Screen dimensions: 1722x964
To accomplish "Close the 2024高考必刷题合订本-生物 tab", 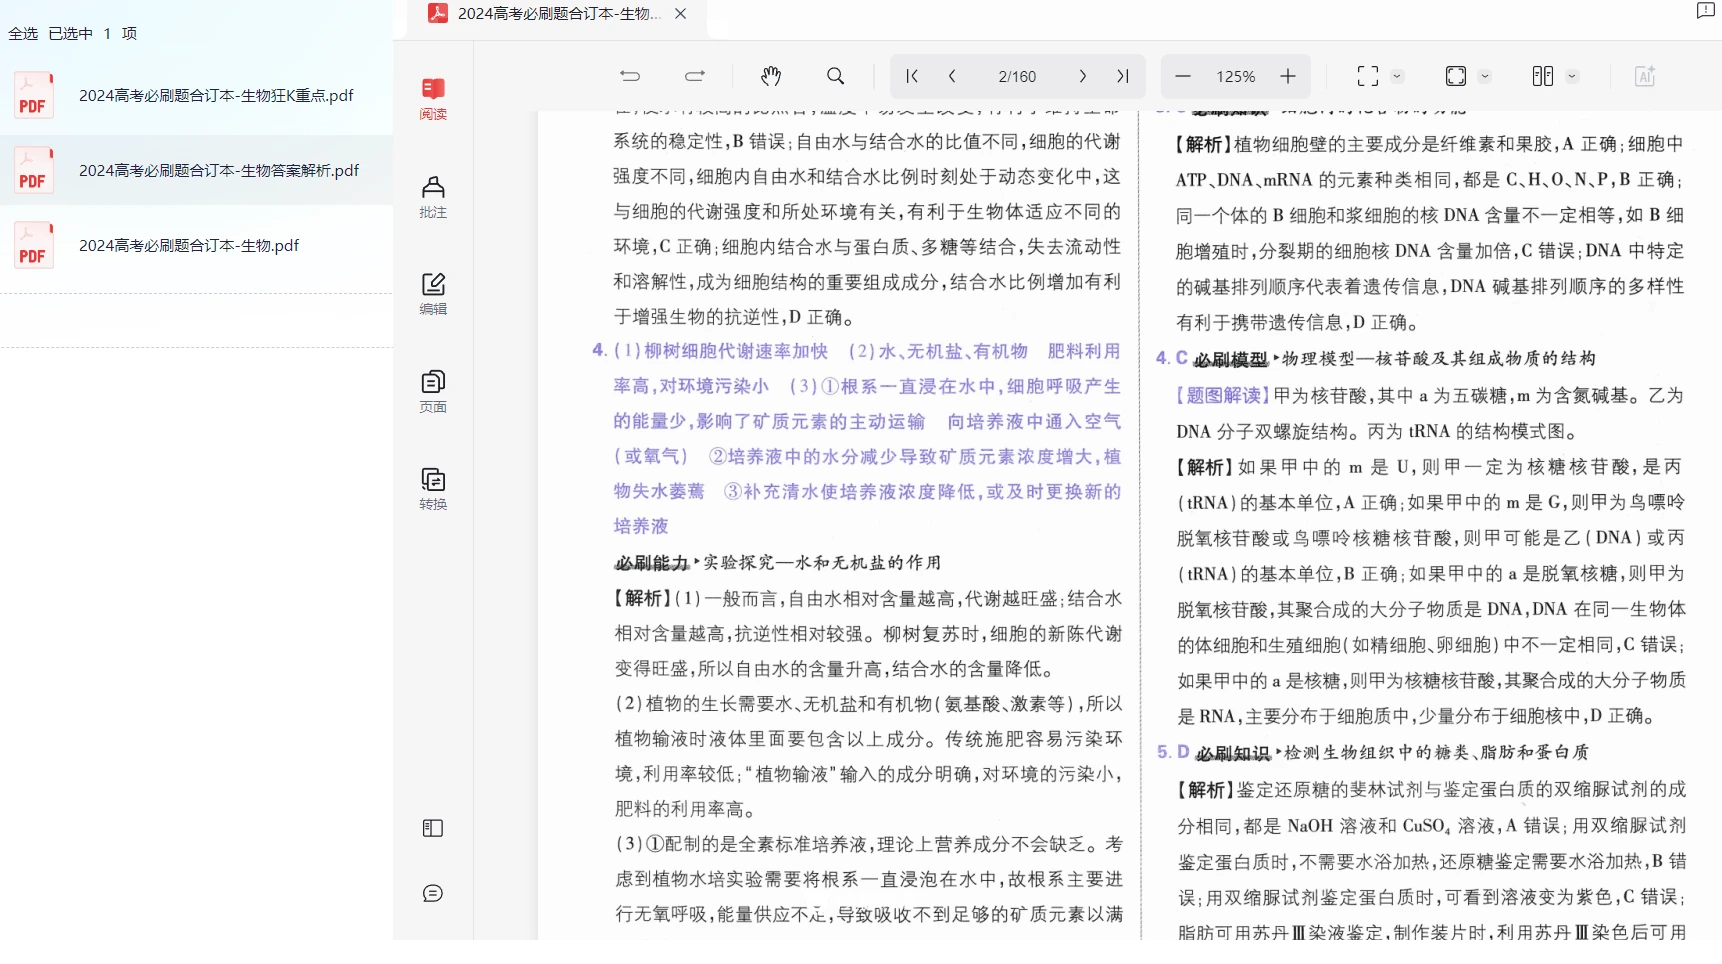I will [x=681, y=14].
